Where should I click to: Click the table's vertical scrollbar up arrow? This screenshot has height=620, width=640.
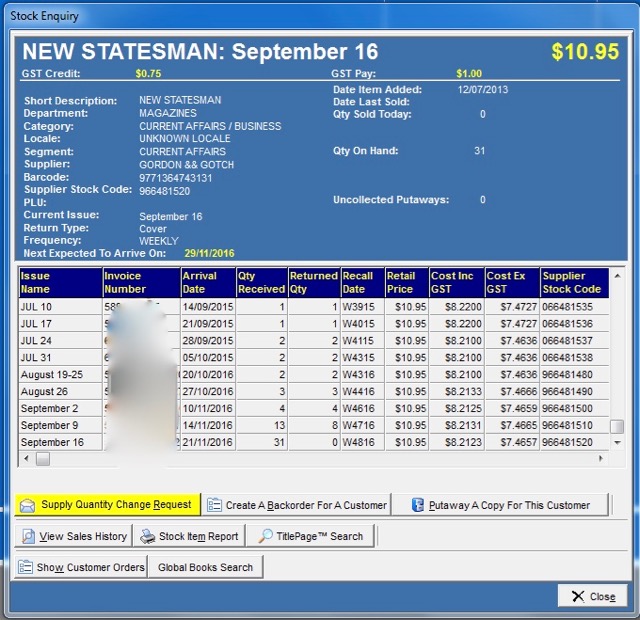618,274
